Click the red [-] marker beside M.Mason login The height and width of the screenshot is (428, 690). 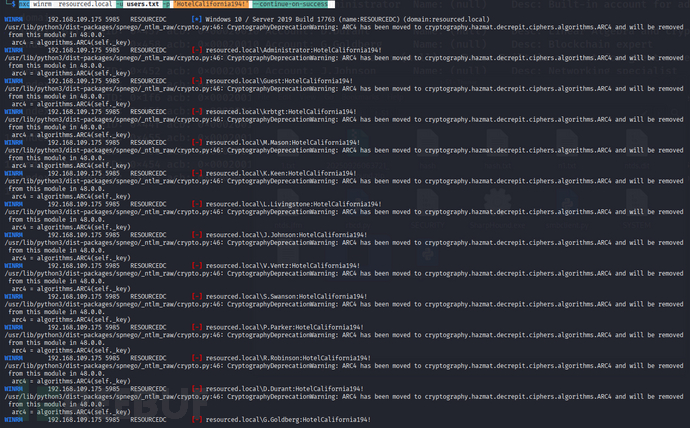point(196,143)
